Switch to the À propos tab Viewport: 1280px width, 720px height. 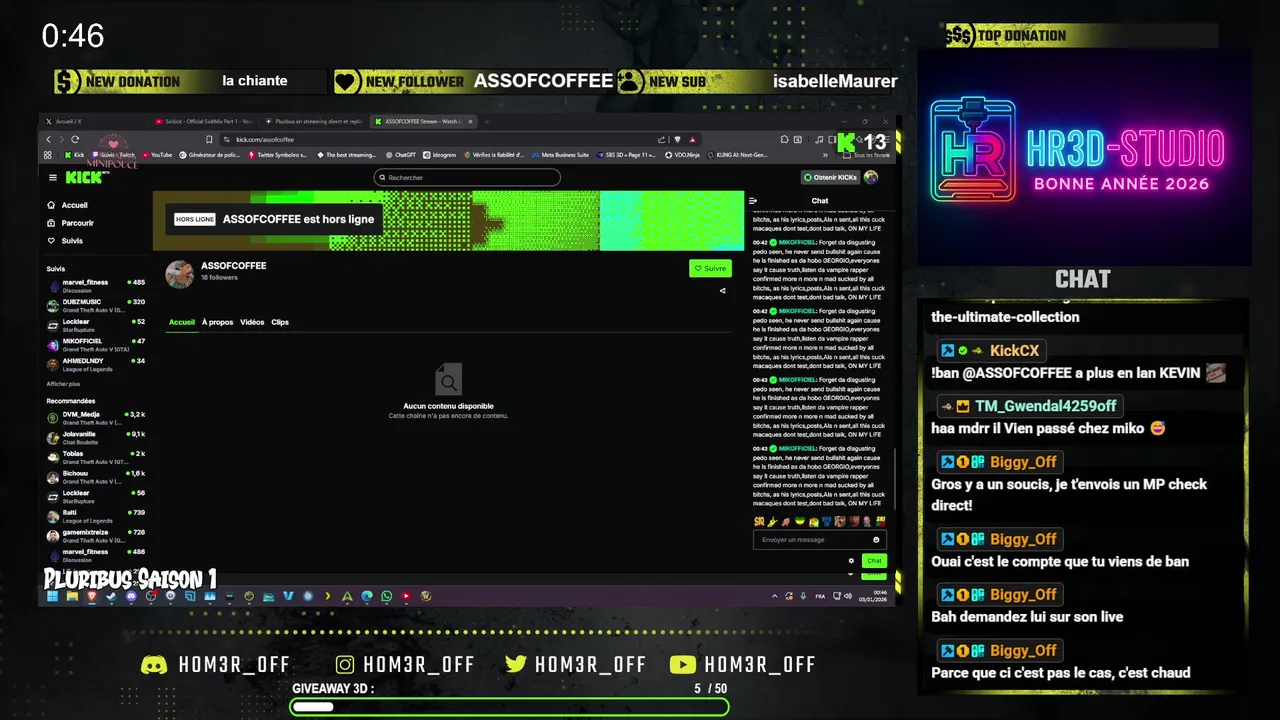coord(217,322)
